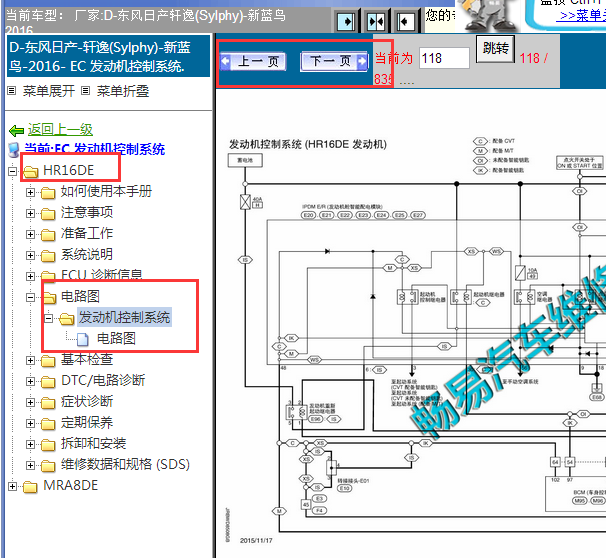Viewport: 606px width, 558px height.
Task: Expand the 系统说明 node
Action: point(30,255)
